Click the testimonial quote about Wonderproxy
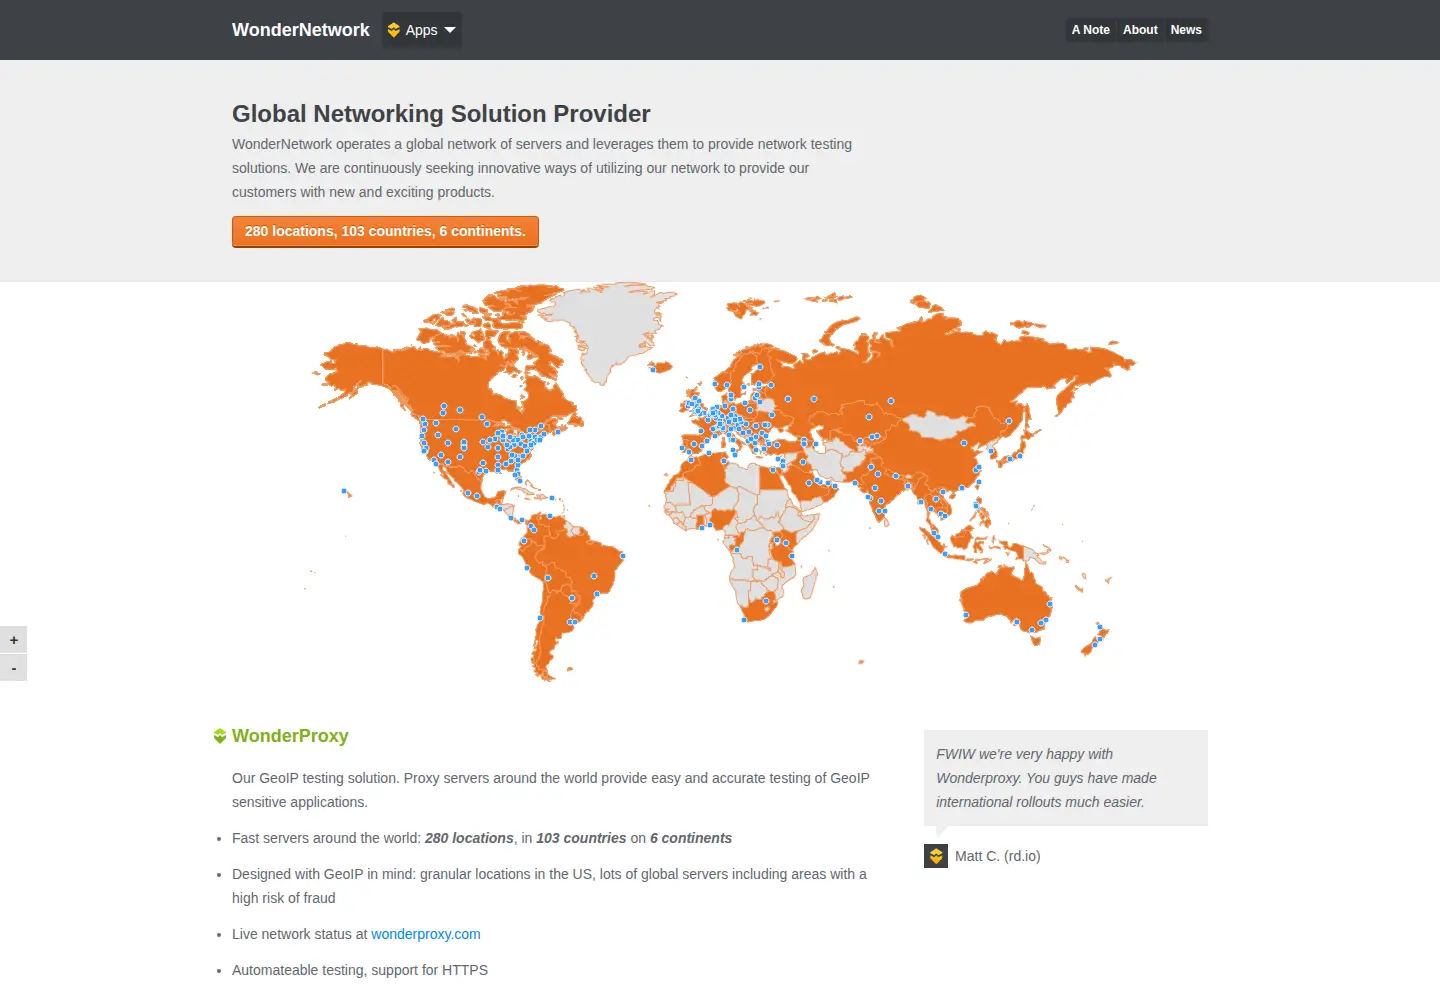This screenshot has height=1000, width=1440. point(1066,778)
